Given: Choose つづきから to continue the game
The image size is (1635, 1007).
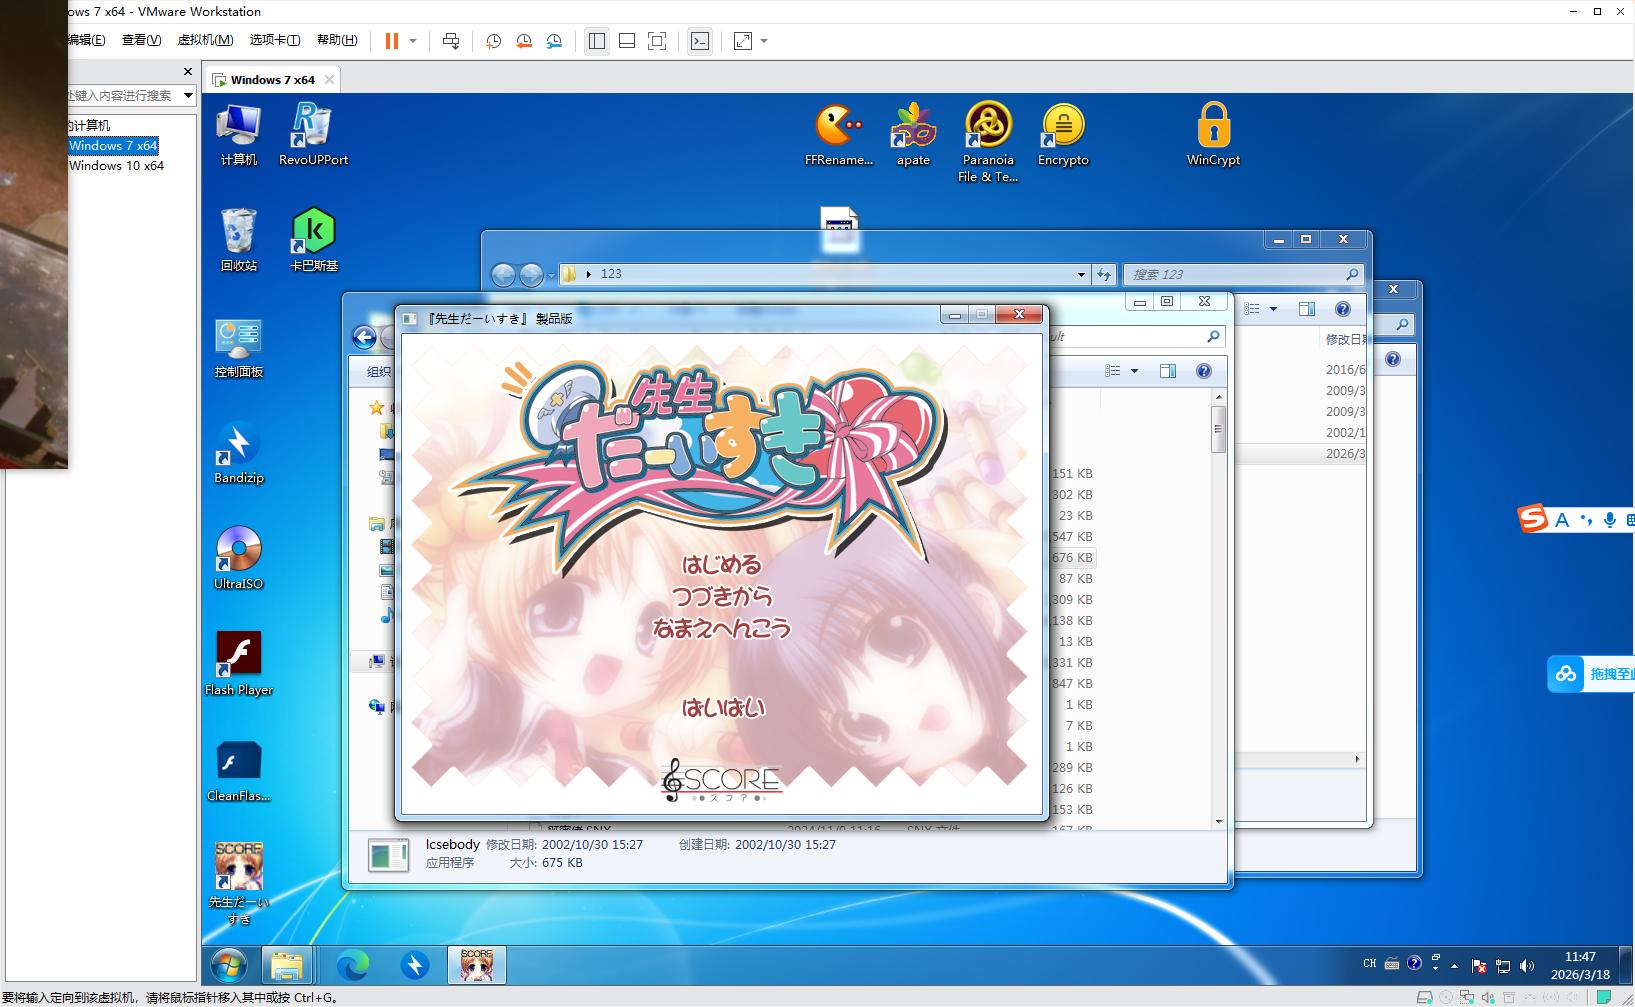Looking at the screenshot, I should [722, 597].
